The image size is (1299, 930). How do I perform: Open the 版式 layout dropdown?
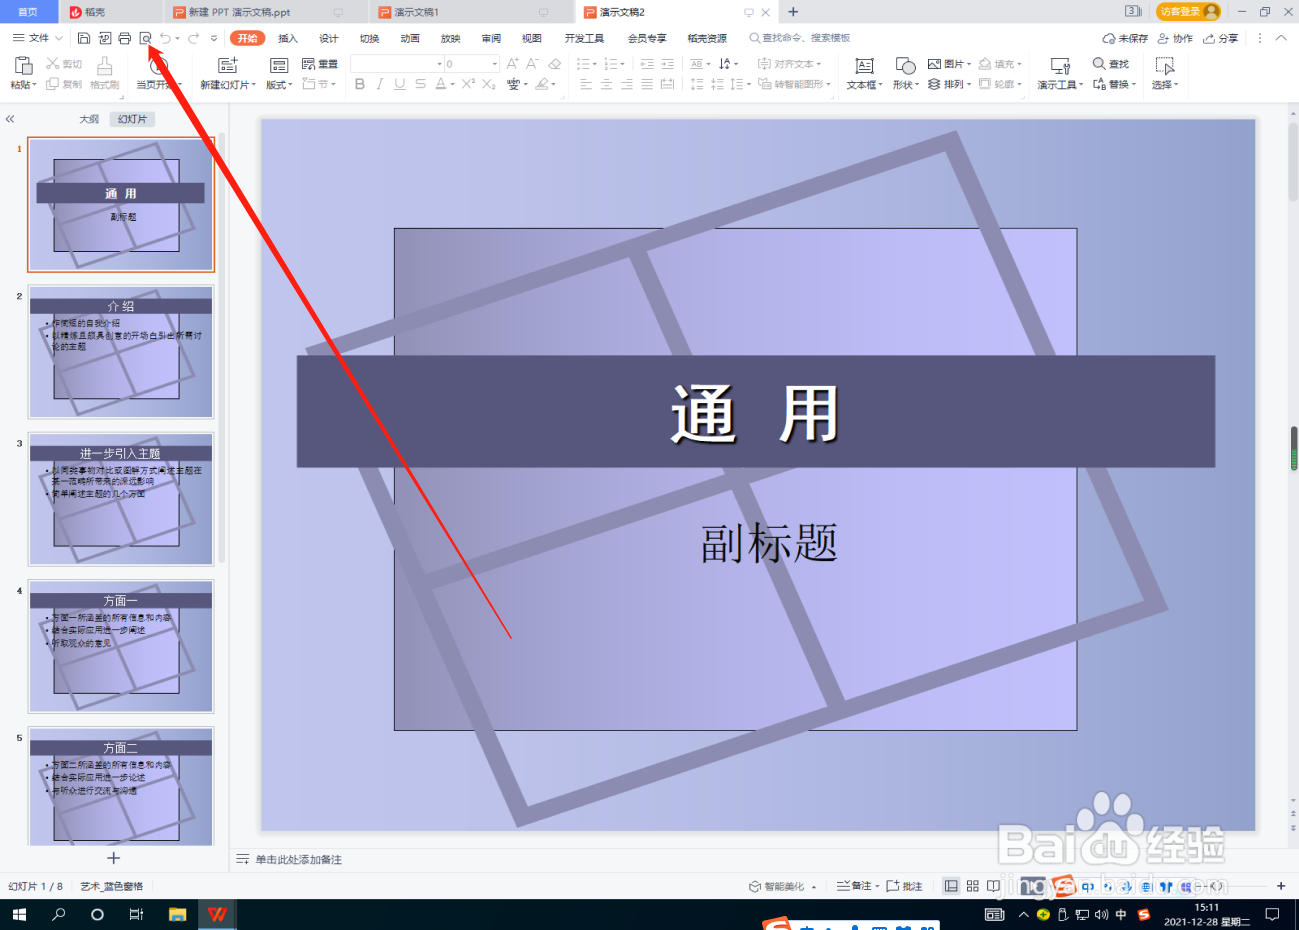280,85
